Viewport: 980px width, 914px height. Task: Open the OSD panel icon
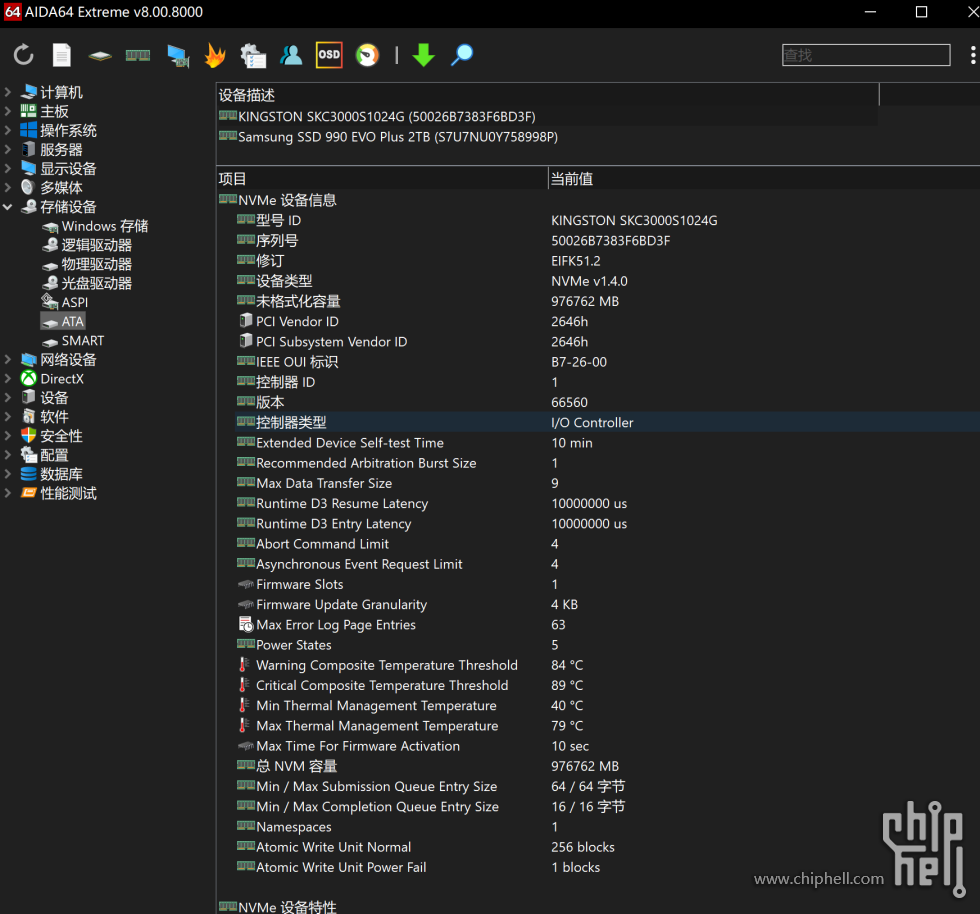(329, 55)
